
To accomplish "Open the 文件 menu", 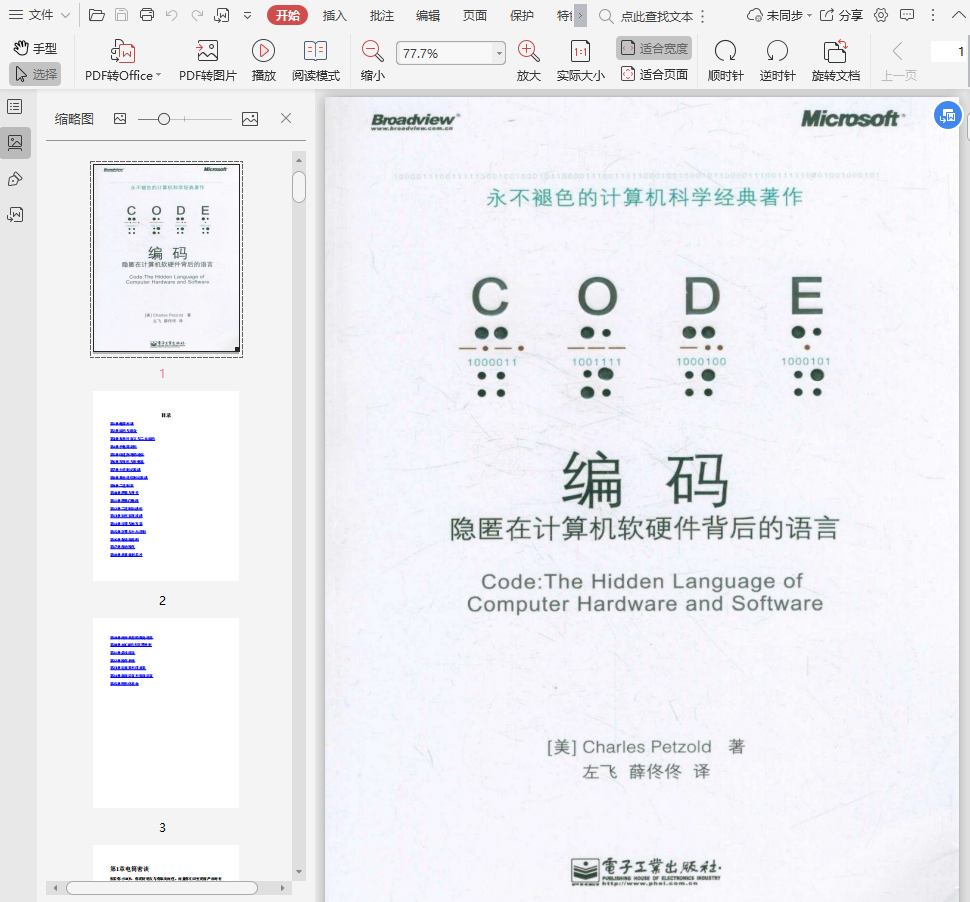I will 40,15.
